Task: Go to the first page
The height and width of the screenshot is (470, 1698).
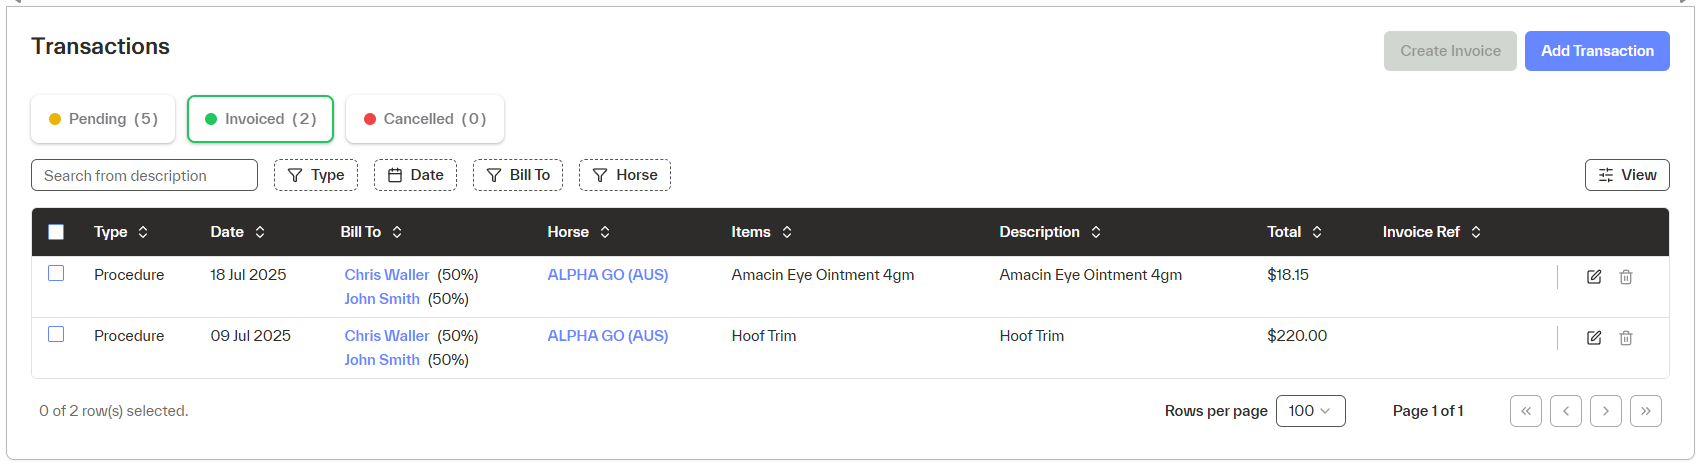Action: [x=1525, y=411]
